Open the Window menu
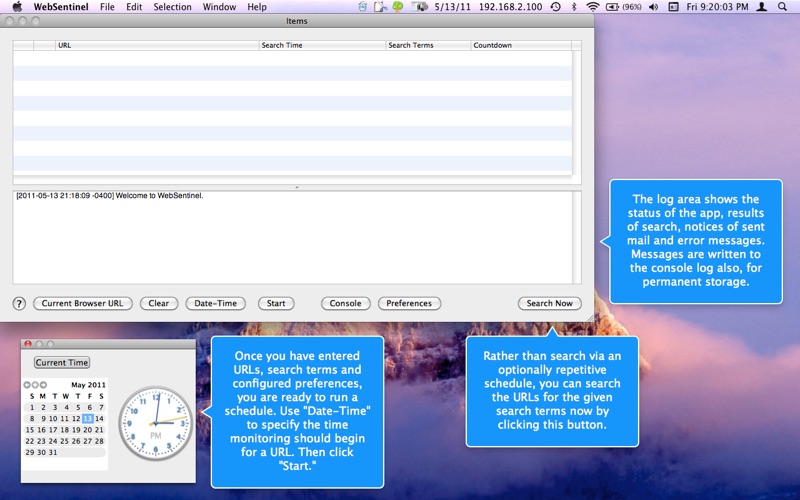Viewport: 800px width, 500px height. [x=219, y=7]
